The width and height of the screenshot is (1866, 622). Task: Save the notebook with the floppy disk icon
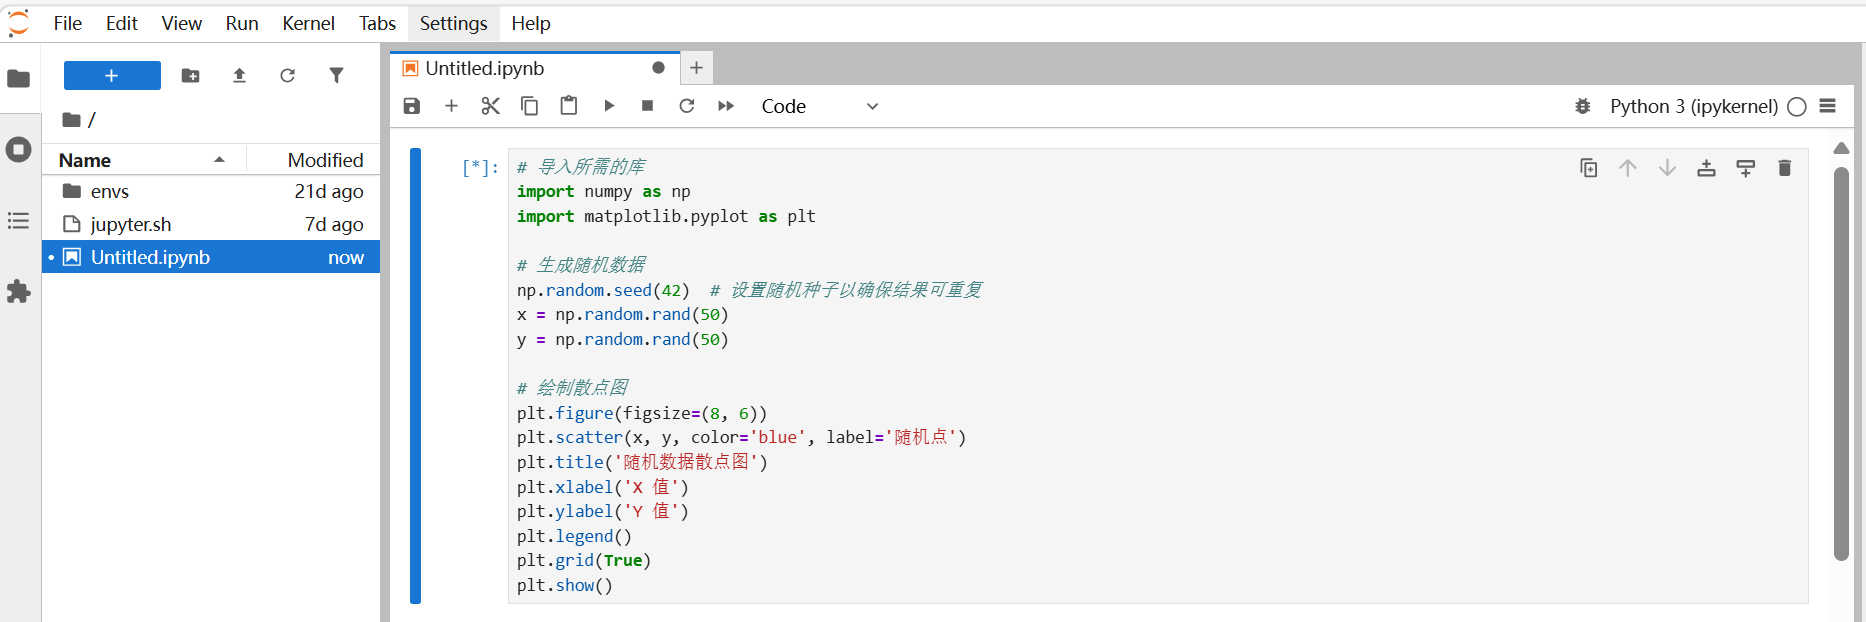(x=411, y=106)
